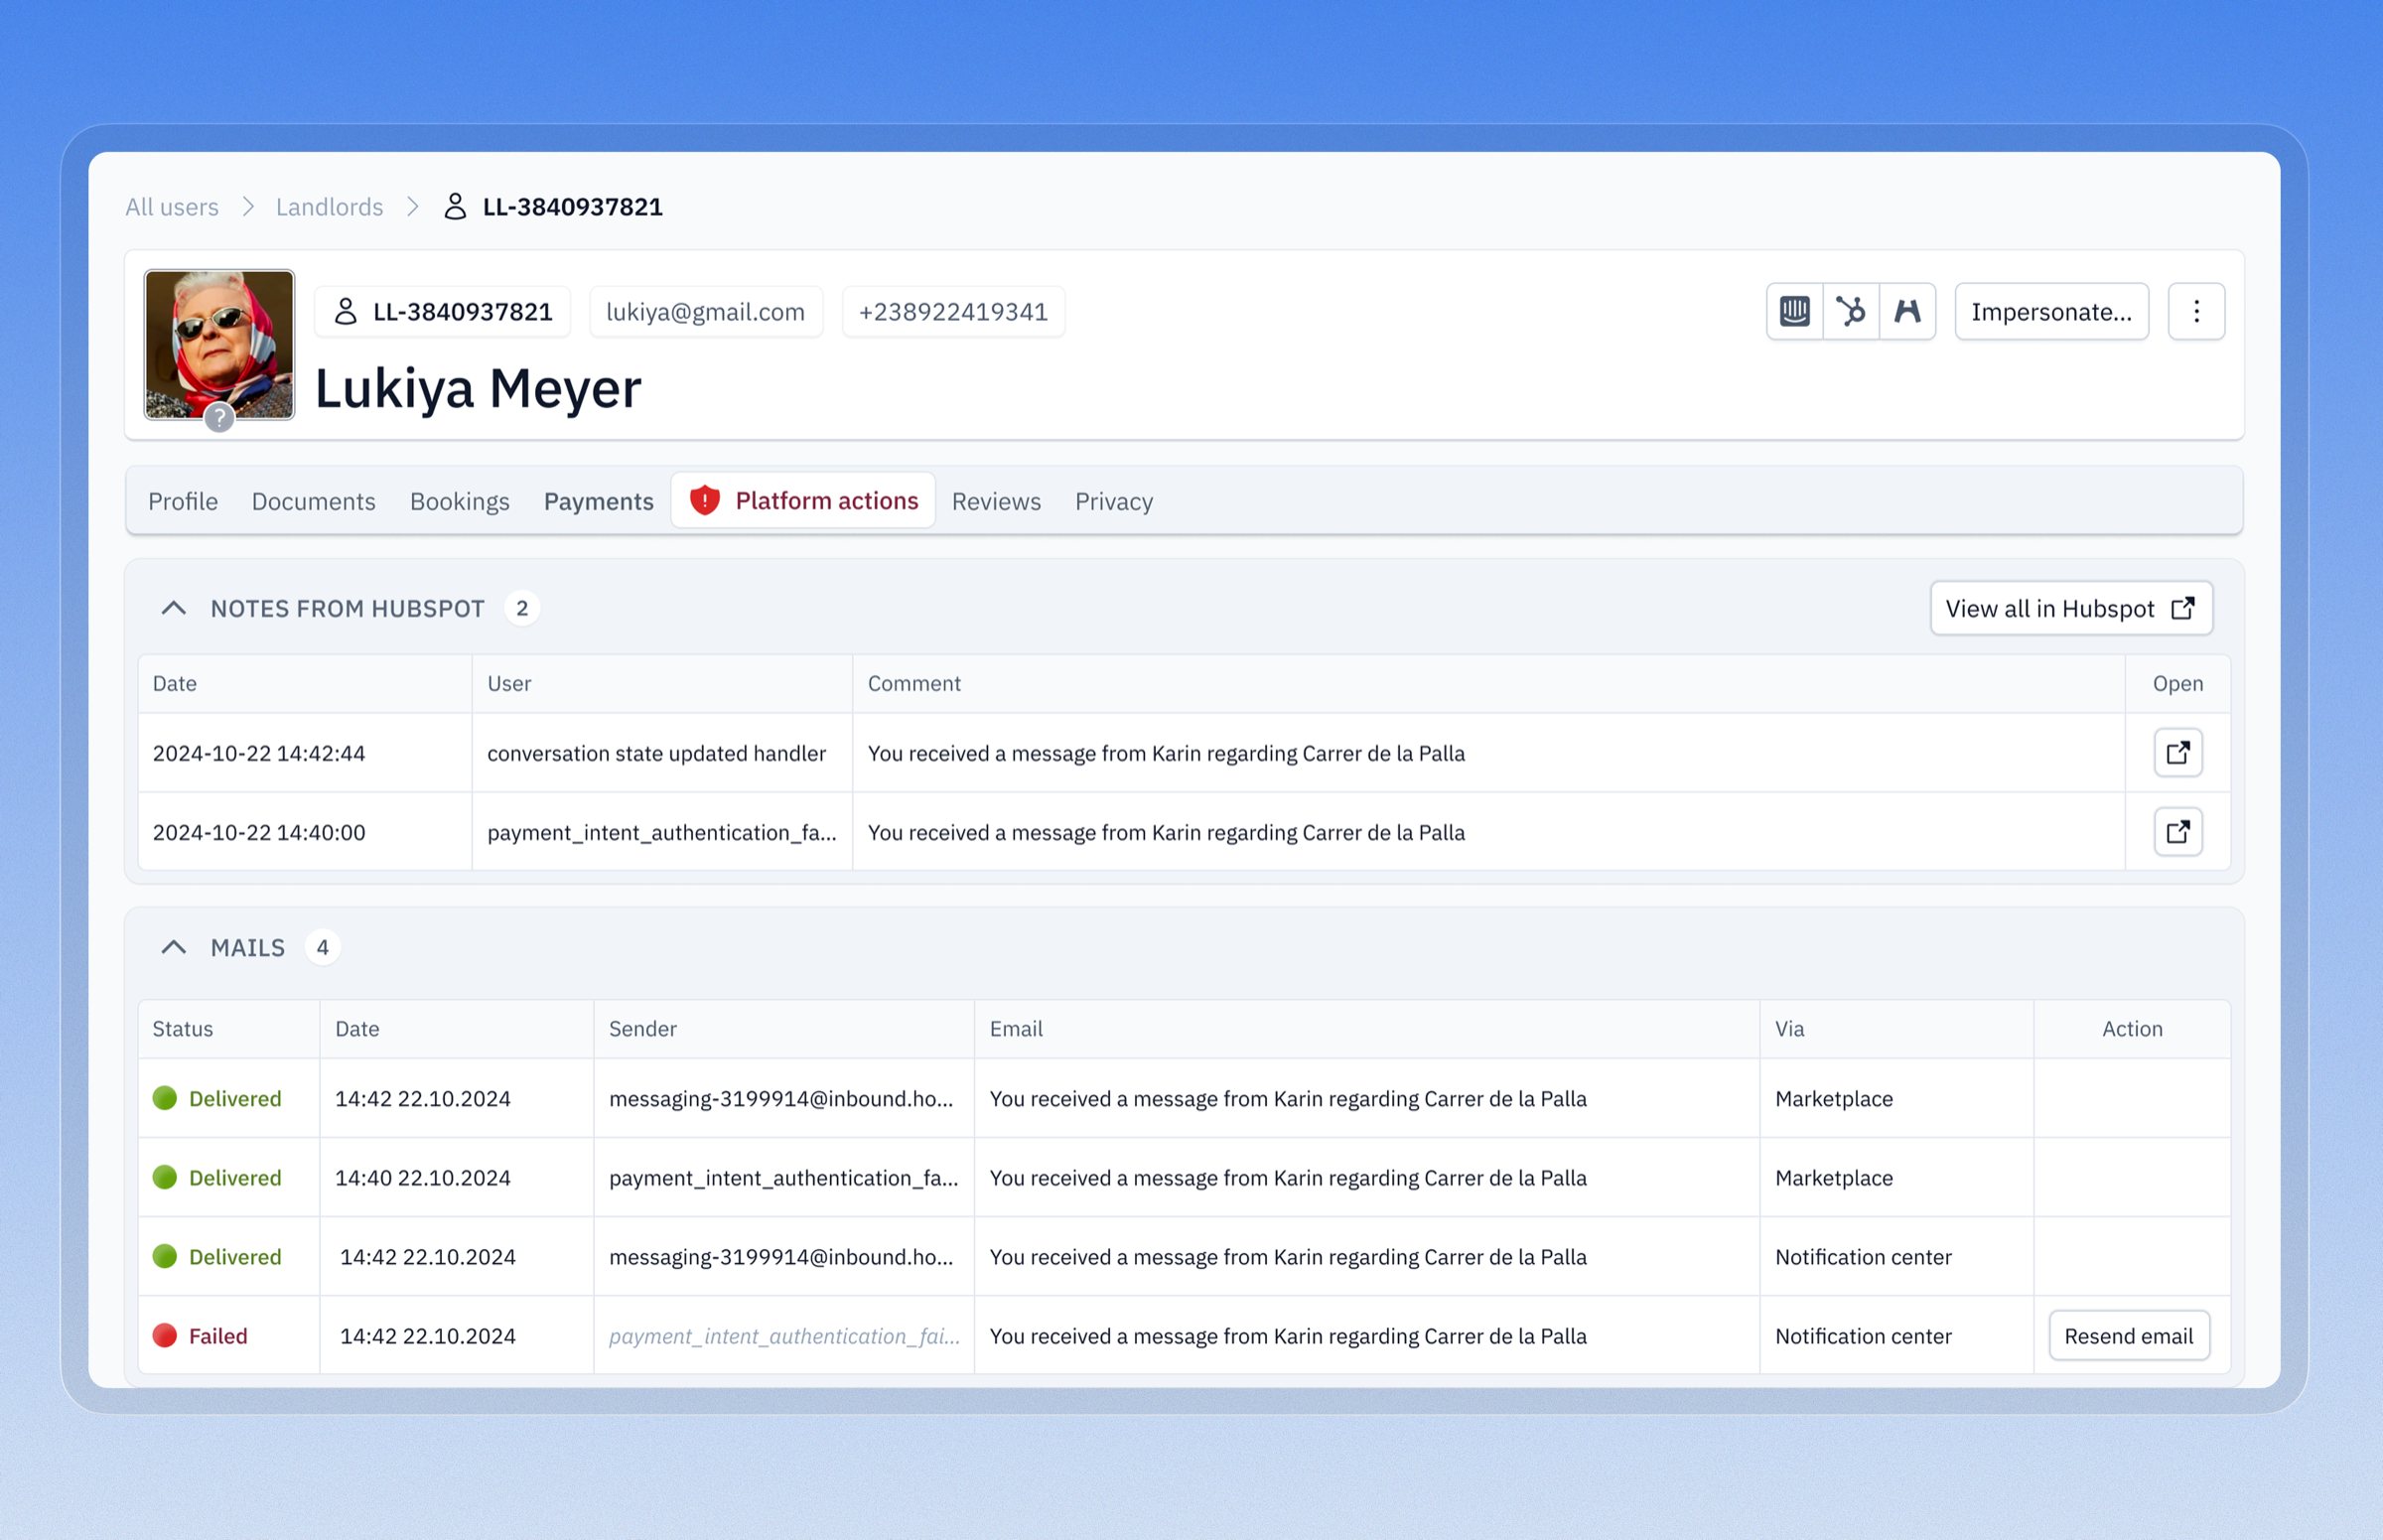2383x1540 pixels.
Task: Click the Notes from HubSpot title
Action: 347,608
